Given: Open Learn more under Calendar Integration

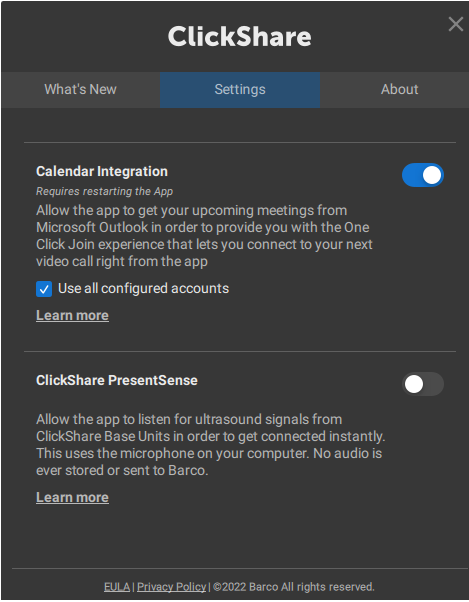Looking at the screenshot, I should (72, 316).
